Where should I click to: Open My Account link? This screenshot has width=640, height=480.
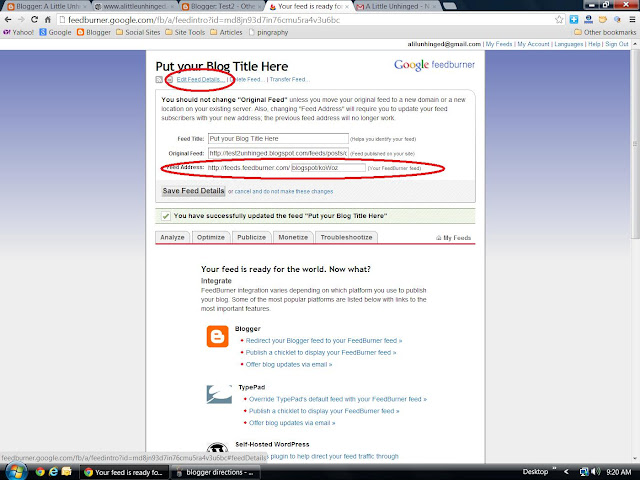click(x=533, y=44)
